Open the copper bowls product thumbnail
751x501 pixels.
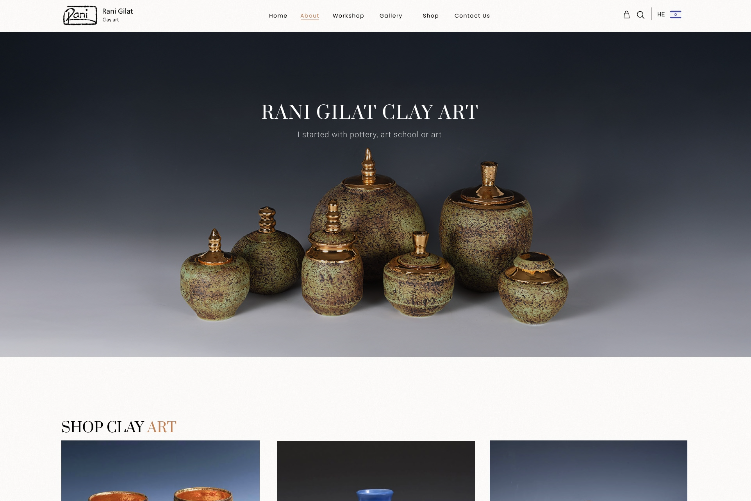pyautogui.click(x=160, y=471)
